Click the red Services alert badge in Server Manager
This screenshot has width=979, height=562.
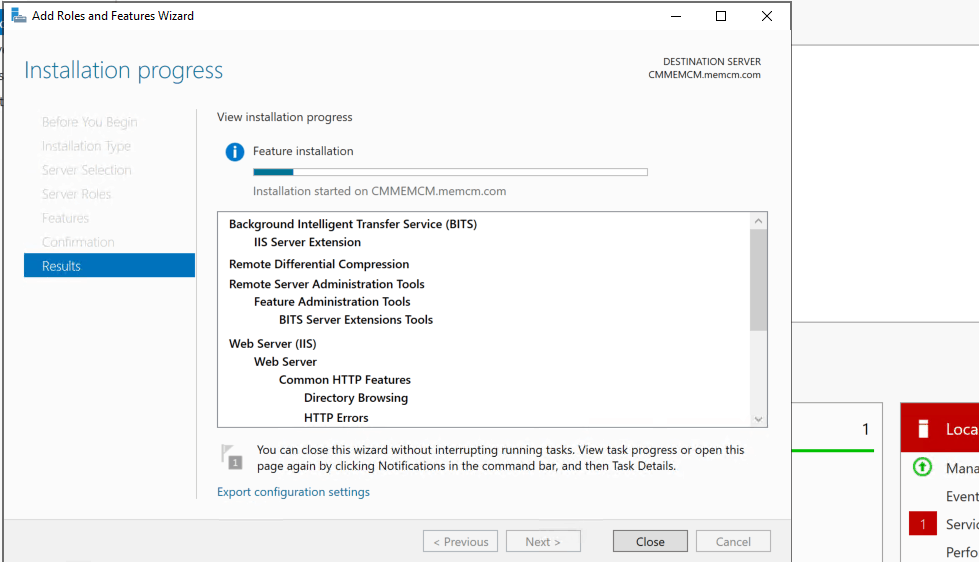pyautogui.click(x=923, y=524)
